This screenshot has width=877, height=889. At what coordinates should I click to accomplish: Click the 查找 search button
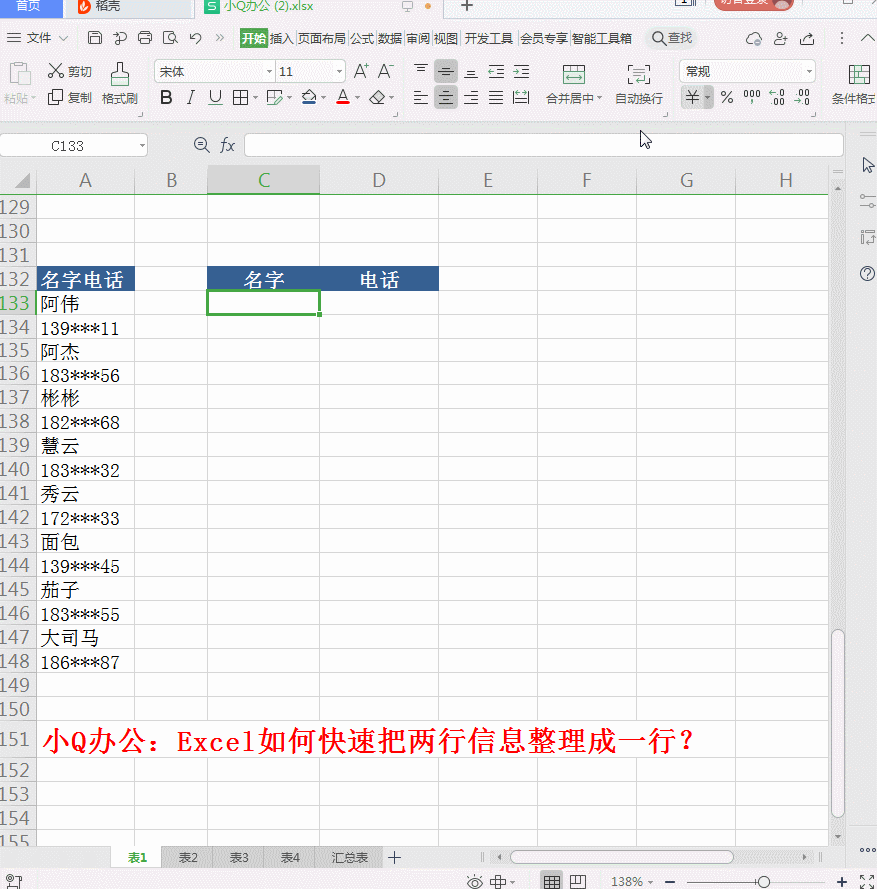point(672,38)
